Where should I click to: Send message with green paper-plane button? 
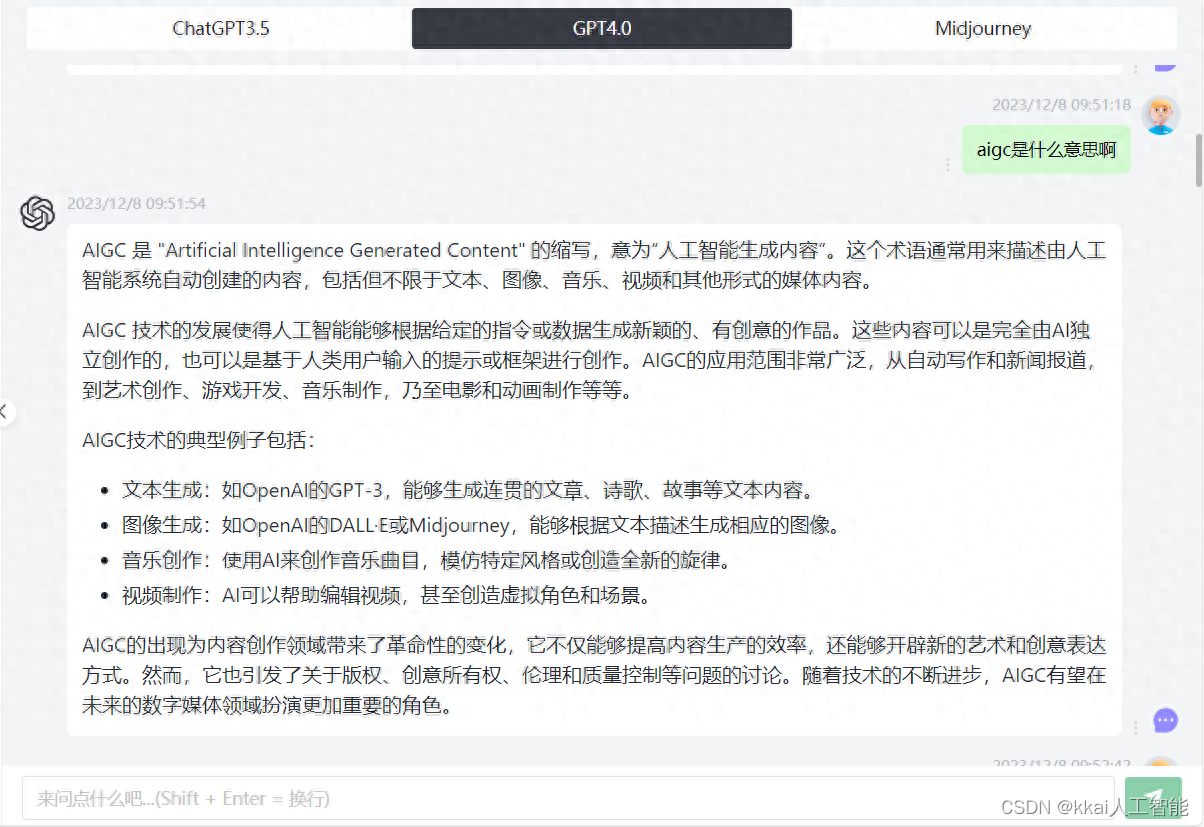[x=1153, y=798]
